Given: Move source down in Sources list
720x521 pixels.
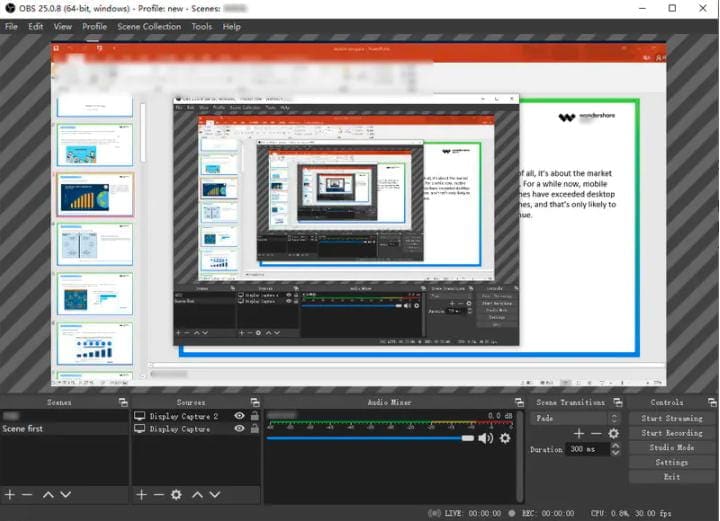Looking at the screenshot, I should (x=215, y=494).
